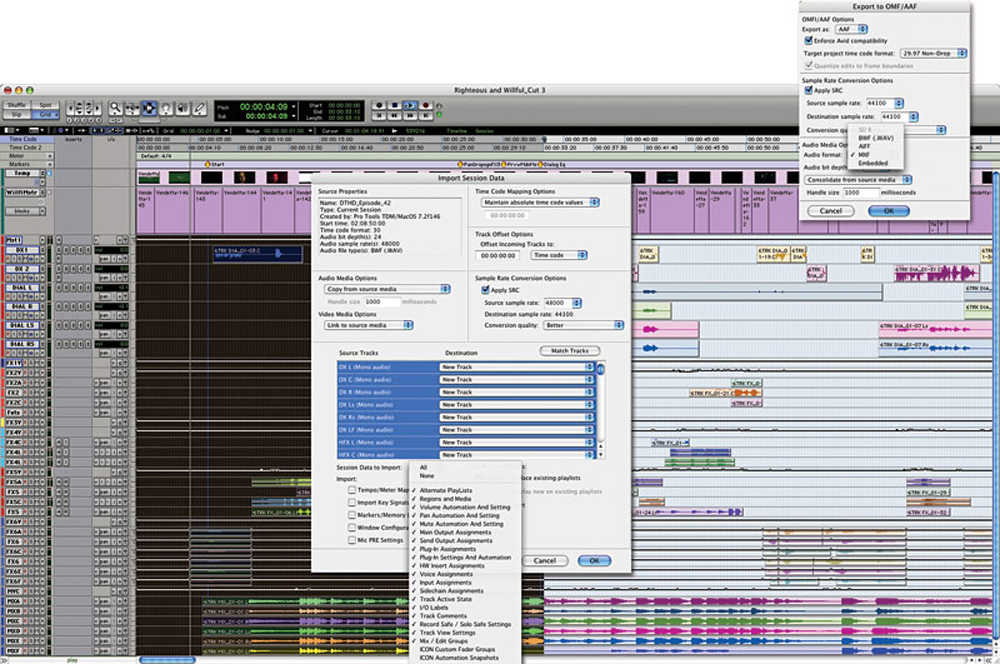Select the Grabber hand tool
This screenshot has height=664, width=1000.
[x=166, y=108]
